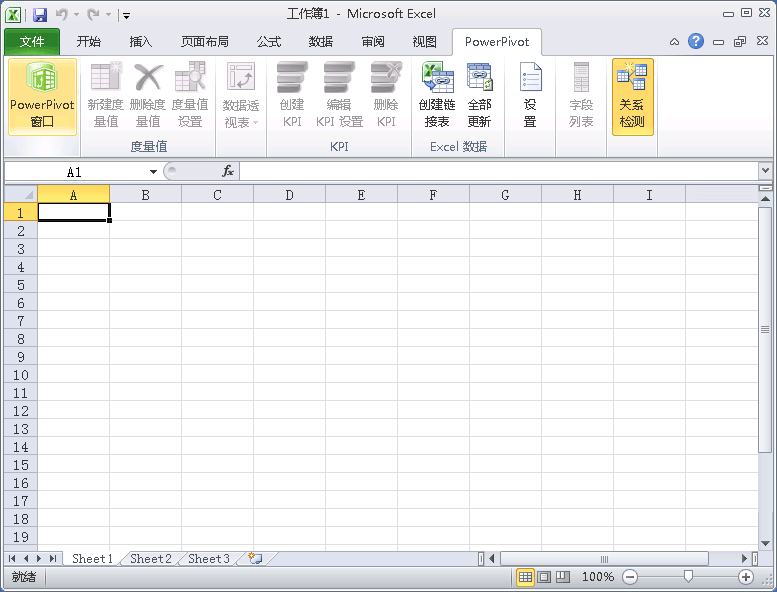Click the horizontal scrollbar left arrow
The height and width of the screenshot is (592, 777).
tap(492, 559)
